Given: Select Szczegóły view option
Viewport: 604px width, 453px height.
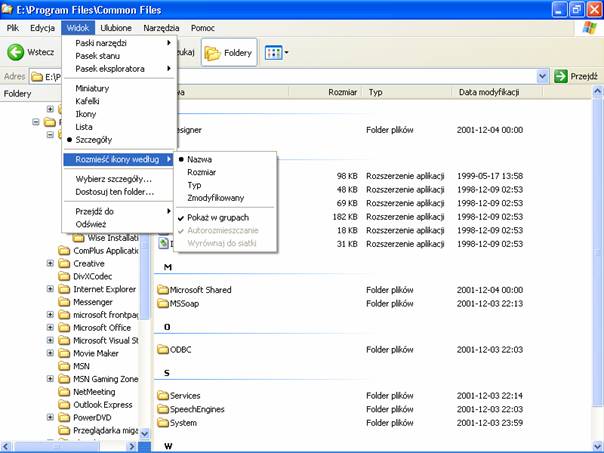Looking at the screenshot, I should coord(120,140).
